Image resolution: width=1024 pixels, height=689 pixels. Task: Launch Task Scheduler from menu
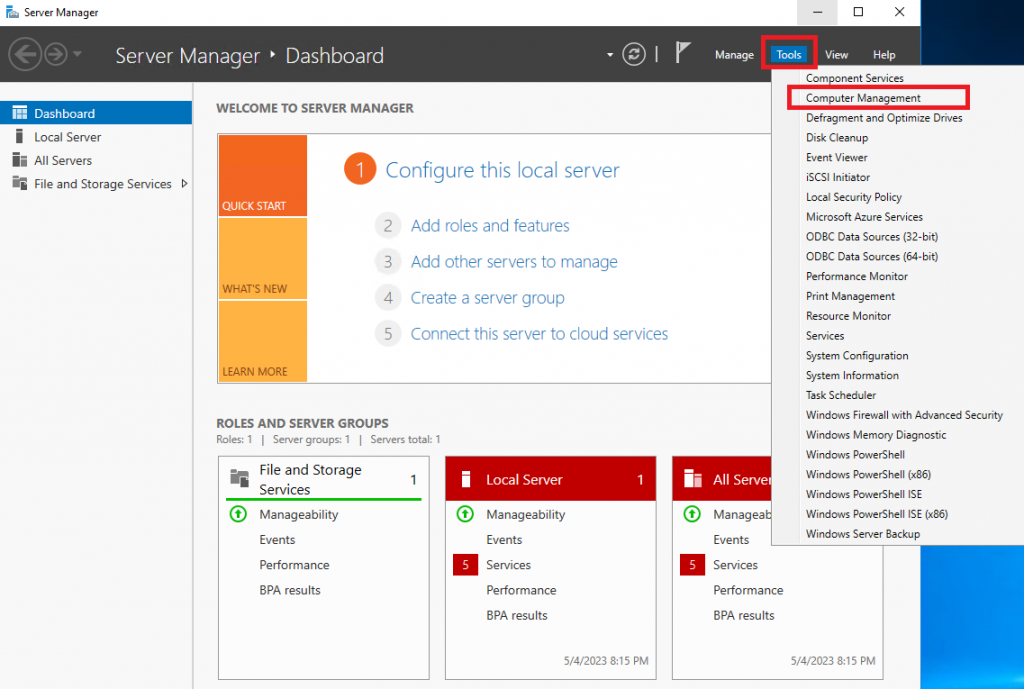point(840,395)
